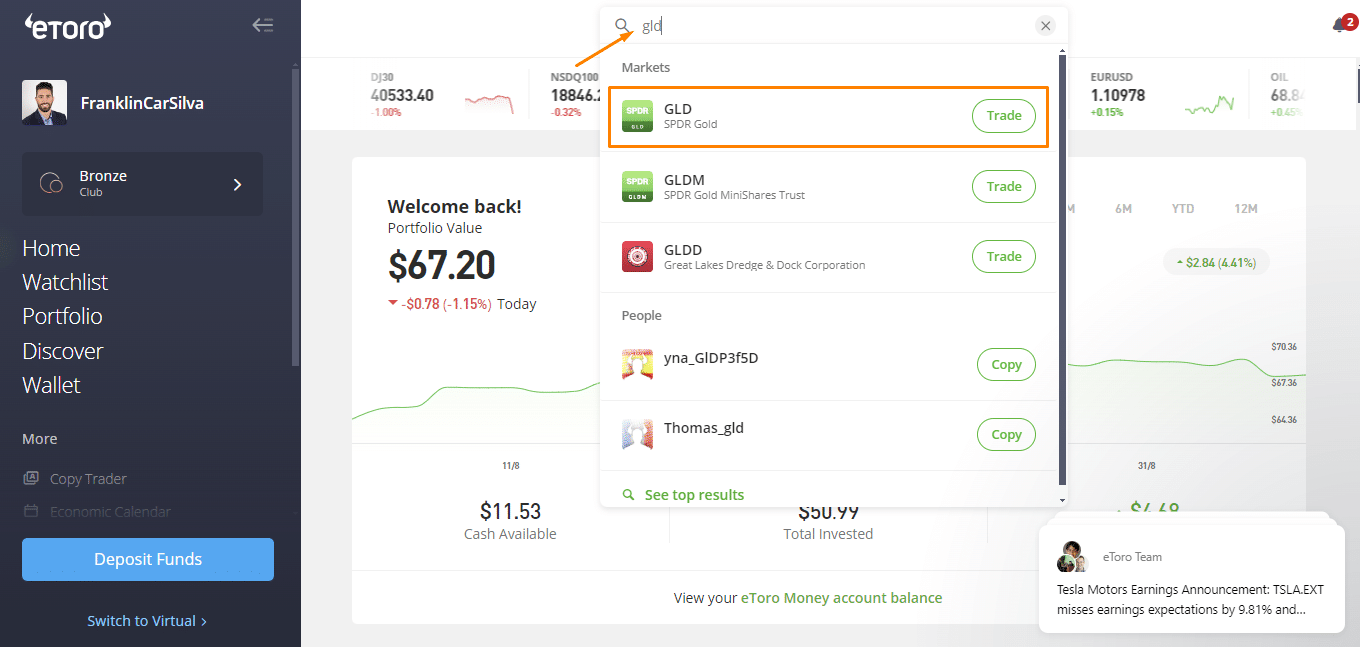The image size is (1360, 647).
Task: Open the yna_GlDP3f5D profile avatar
Action: coord(638,364)
